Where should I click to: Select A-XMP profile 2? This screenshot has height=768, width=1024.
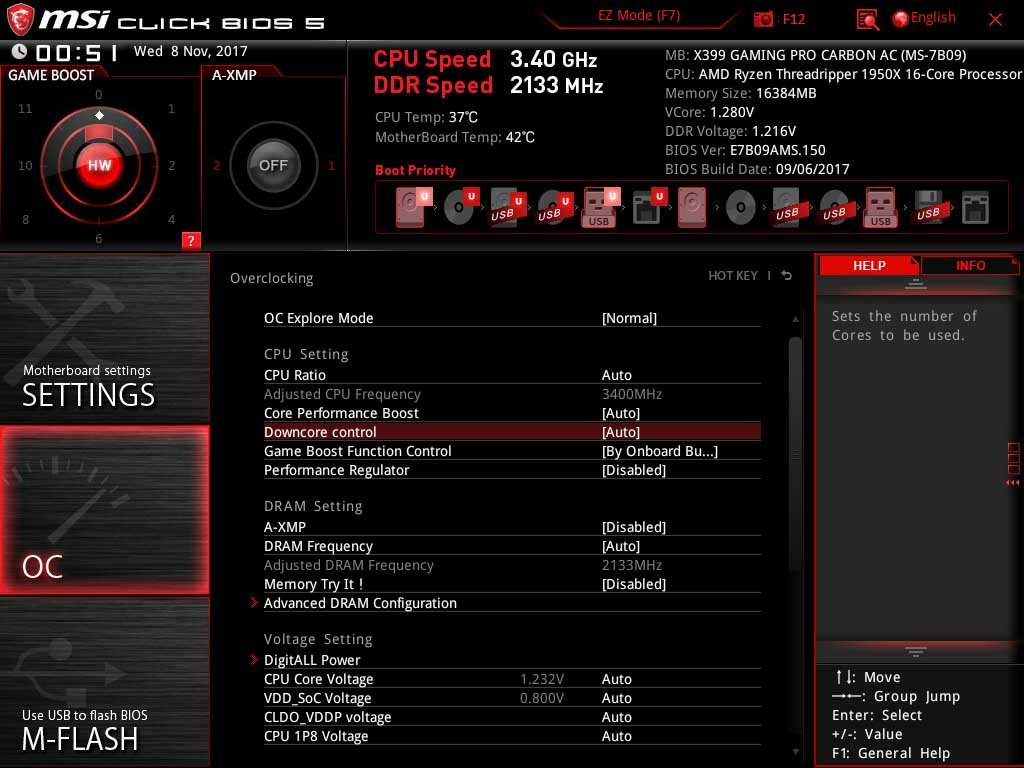tap(216, 165)
